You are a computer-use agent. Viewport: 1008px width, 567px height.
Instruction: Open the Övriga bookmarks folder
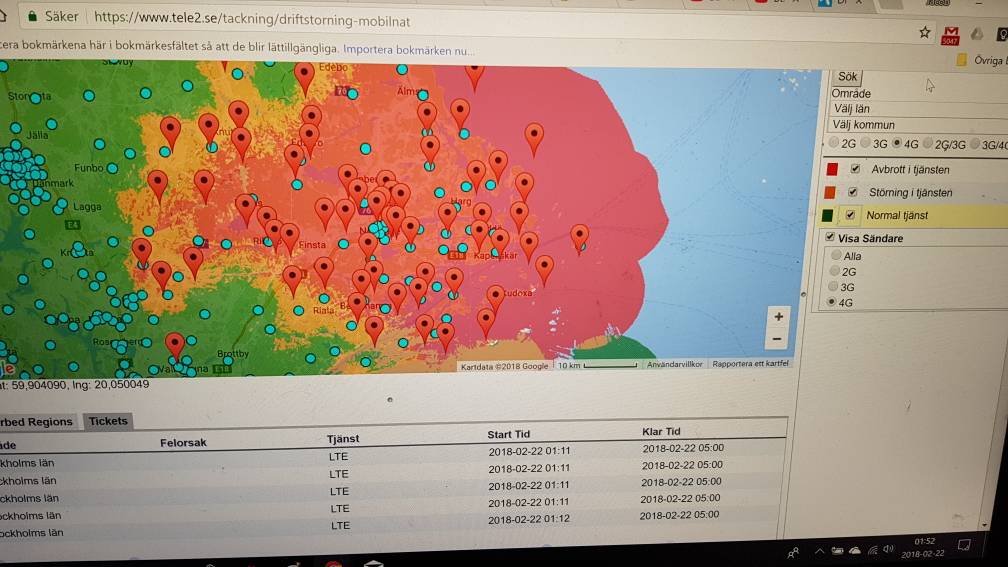tap(982, 60)
